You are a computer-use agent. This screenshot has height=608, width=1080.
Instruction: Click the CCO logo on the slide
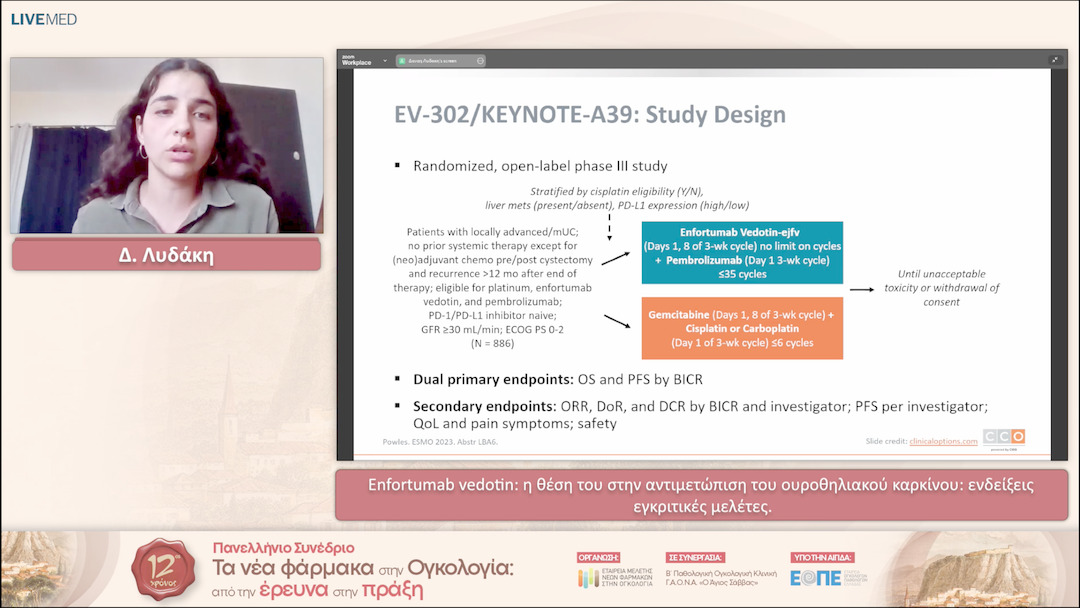tap(1003, 437)
